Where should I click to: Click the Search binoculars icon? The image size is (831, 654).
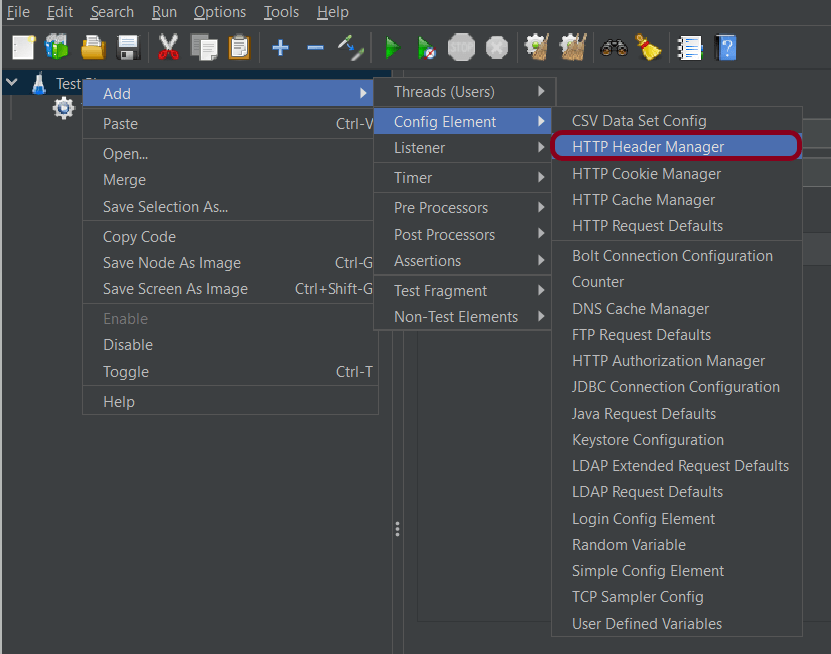pos(613,47)
